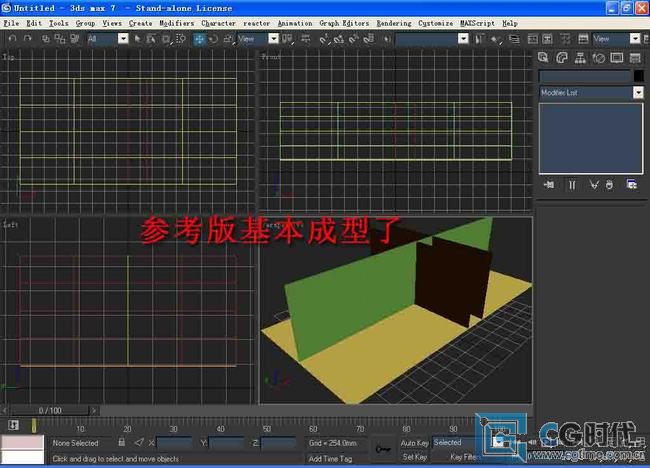Click the Key Filters button
The width and height of the screenshot is (650, 468).
pos(464,457)
